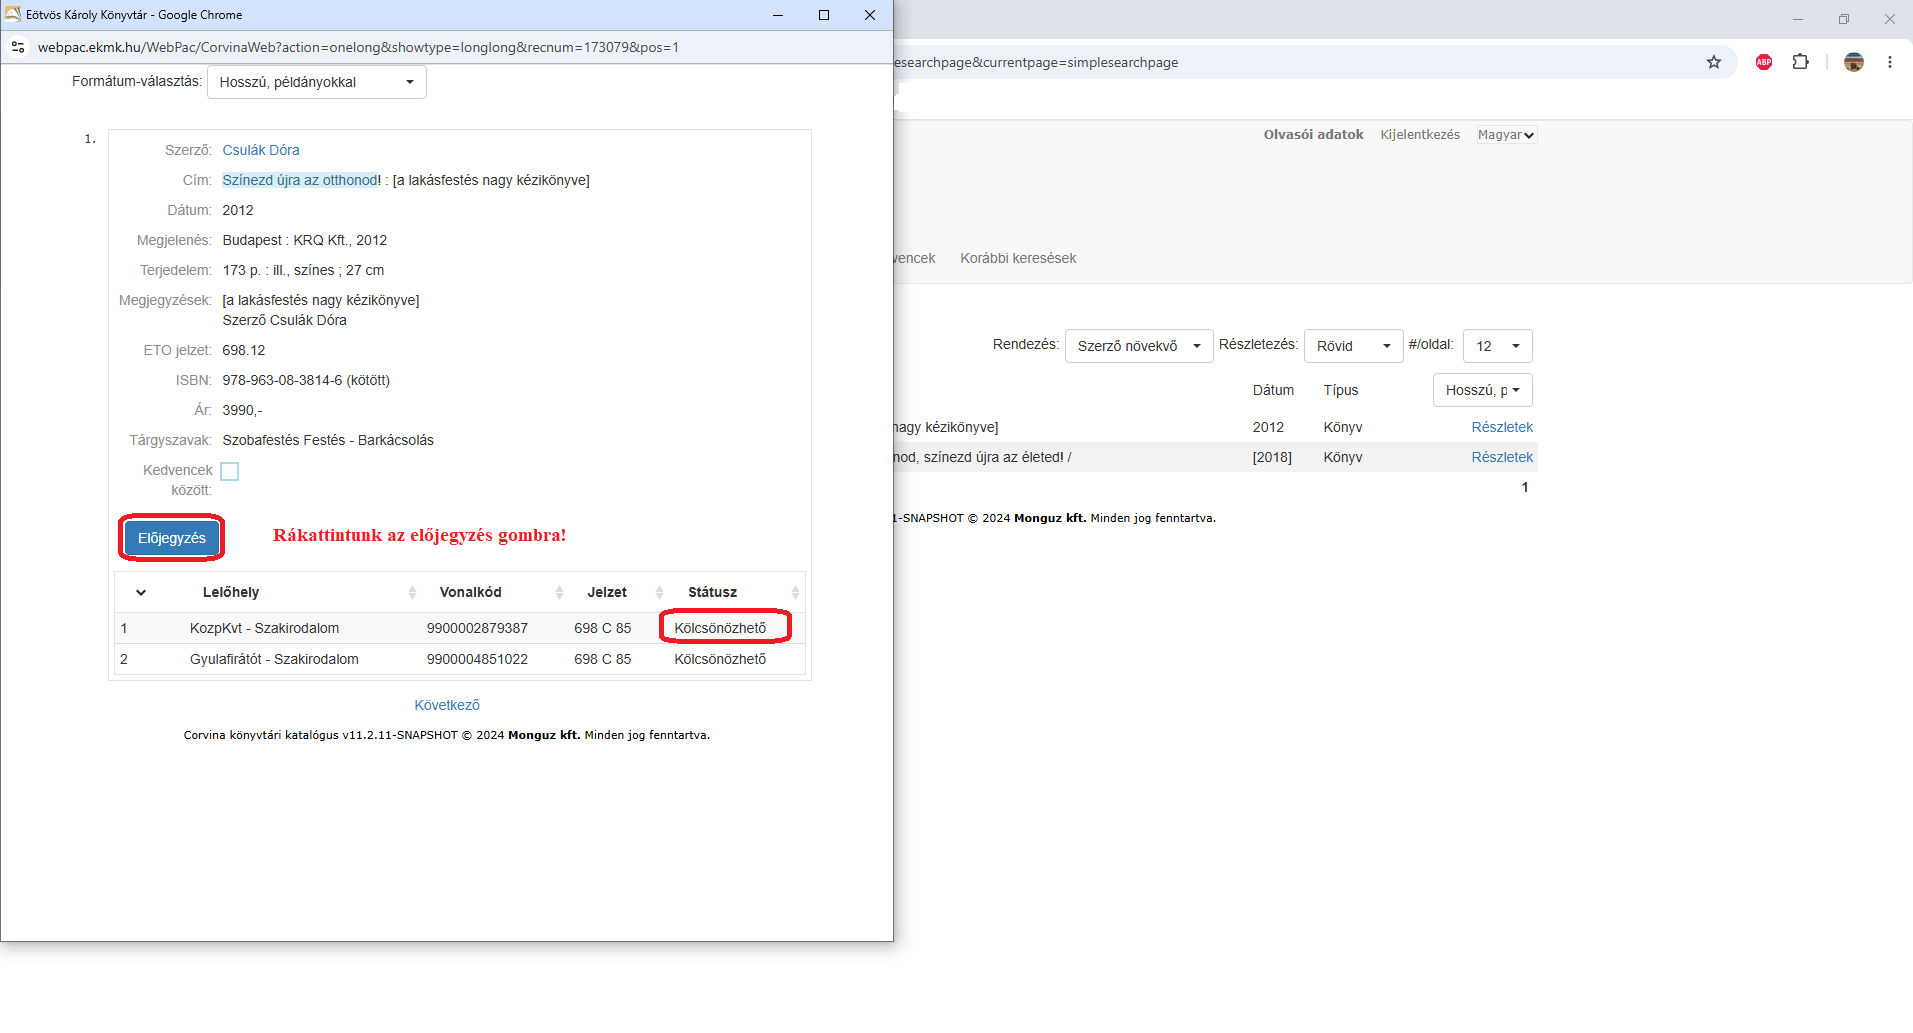The width and height of the screenshot is (1913, 1033).
Task: Click page number 1 in results
Action: [1525, 487]
